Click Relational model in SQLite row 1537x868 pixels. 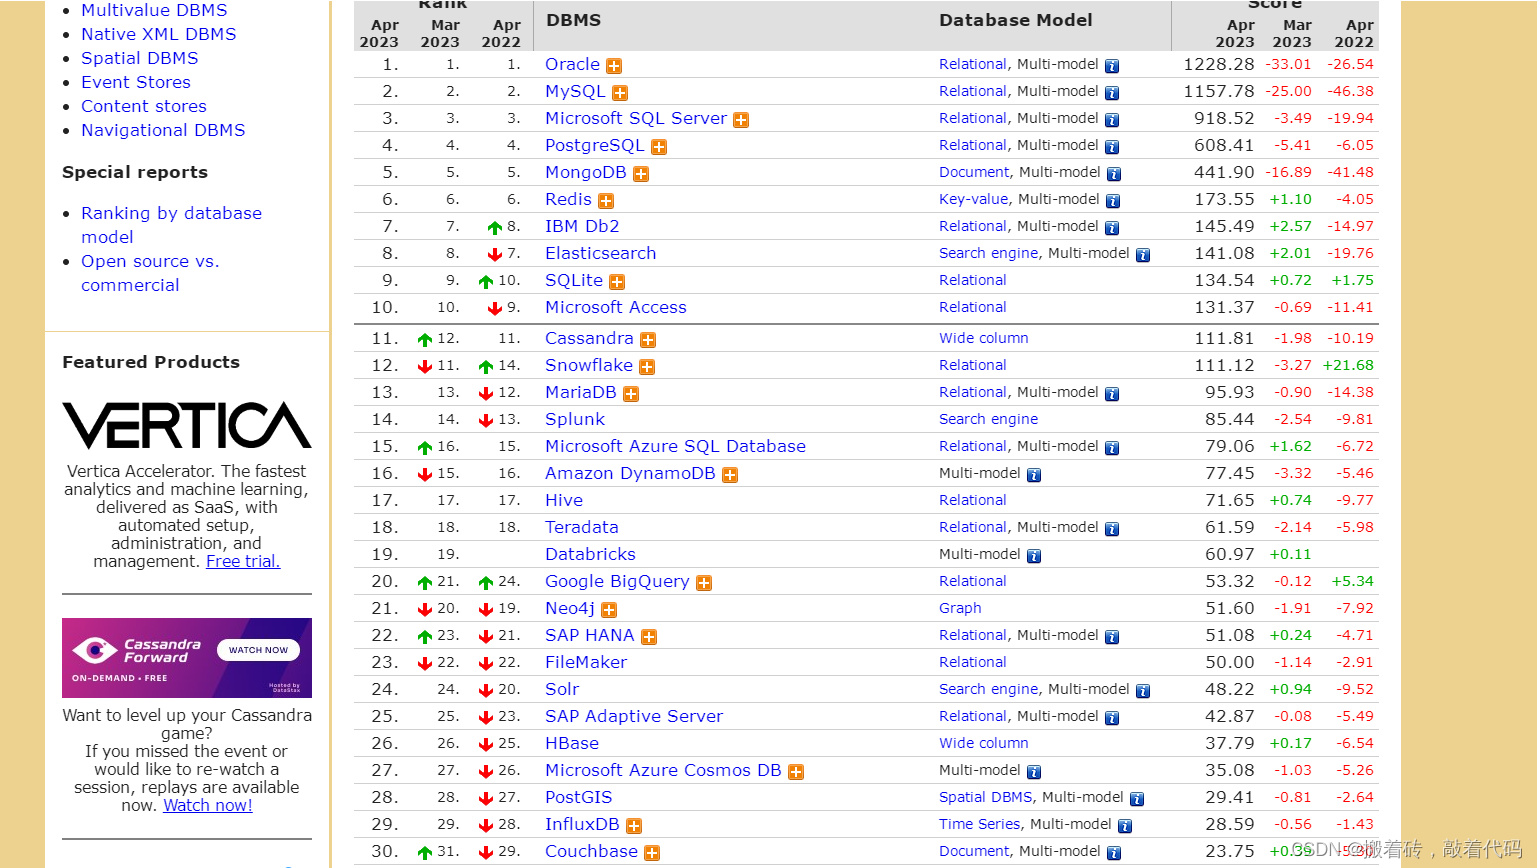[973, 280]
